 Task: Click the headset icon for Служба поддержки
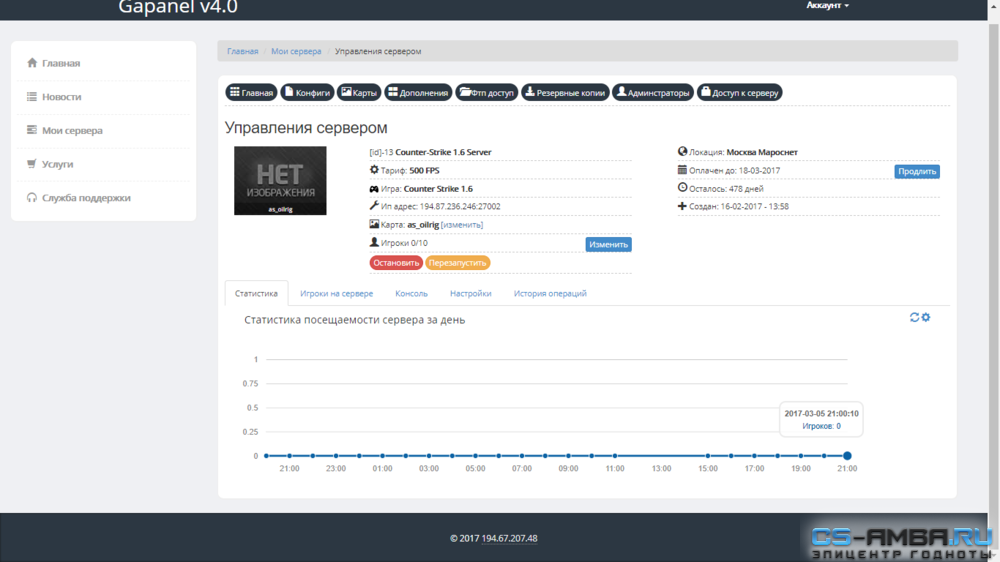(x=32, y=197)
